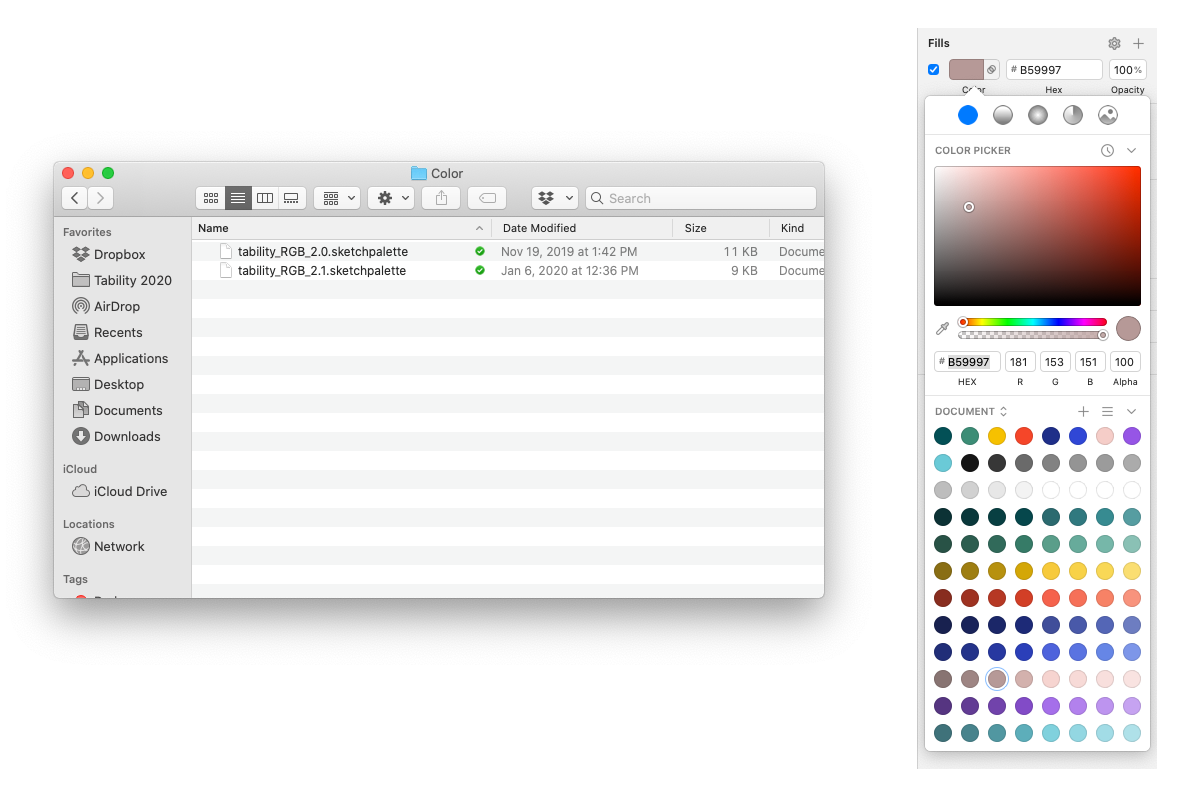Open blend mode icon beside fill swatch
The width and height of the screenshot is (1193, 801).
991,70
